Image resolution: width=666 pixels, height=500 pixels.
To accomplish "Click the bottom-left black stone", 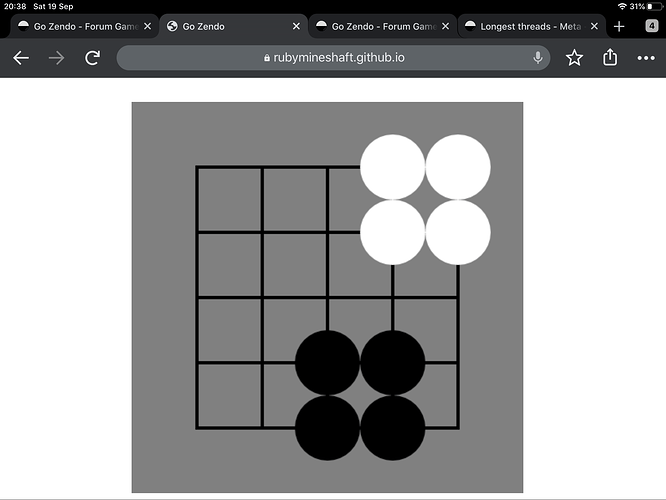I will click(x=327, y=428).
